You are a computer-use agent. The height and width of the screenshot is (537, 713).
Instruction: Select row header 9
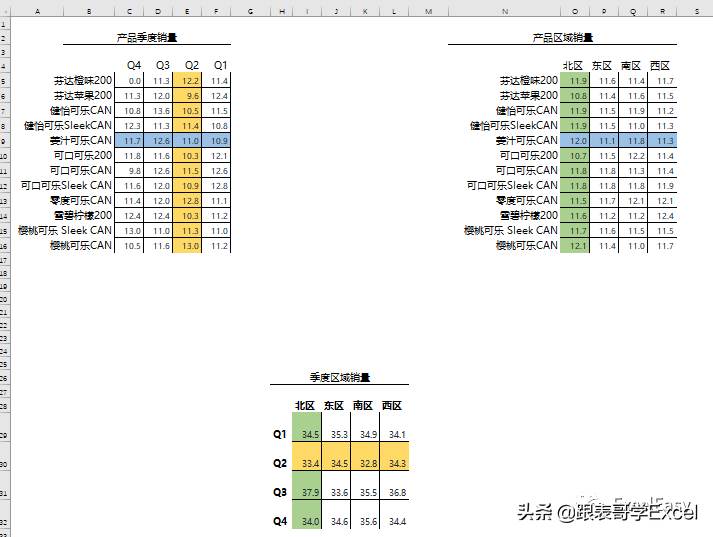pos(5,141)
